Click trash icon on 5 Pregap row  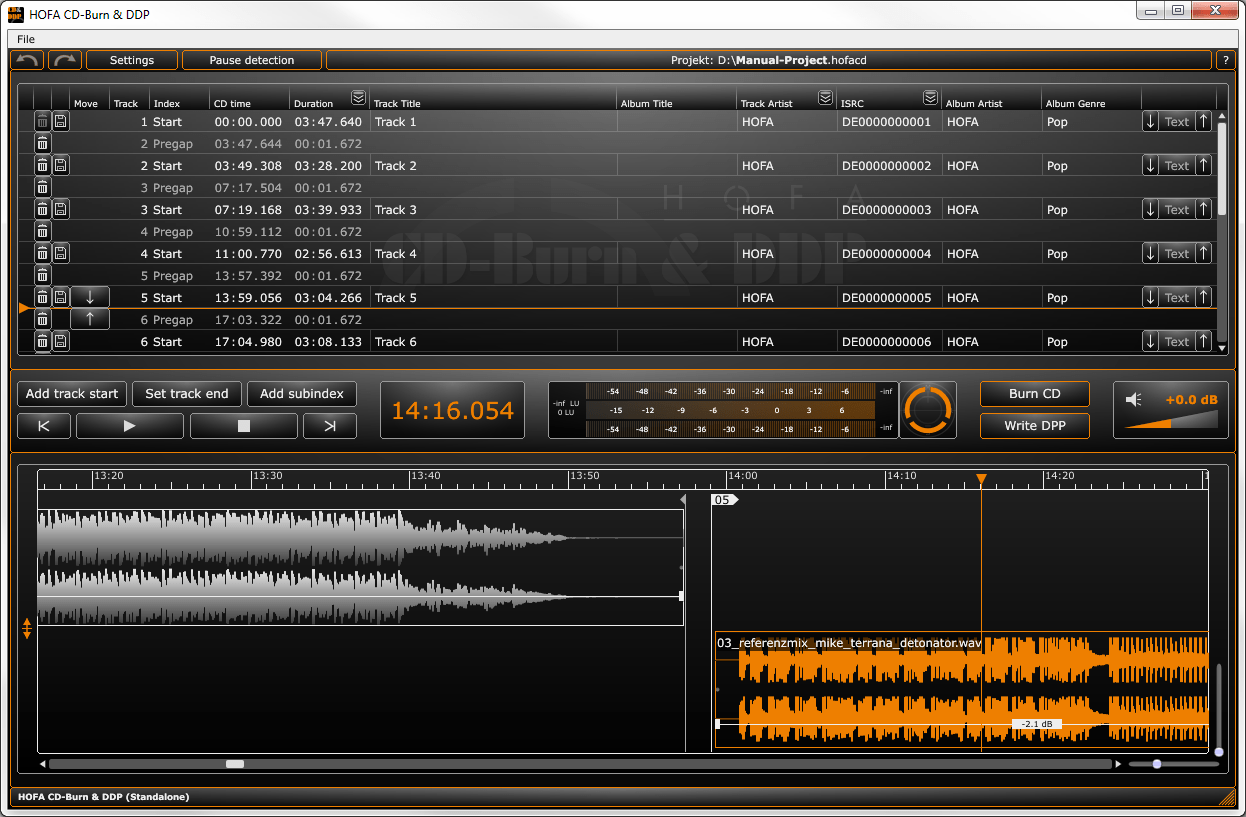[x=43, y=276]
